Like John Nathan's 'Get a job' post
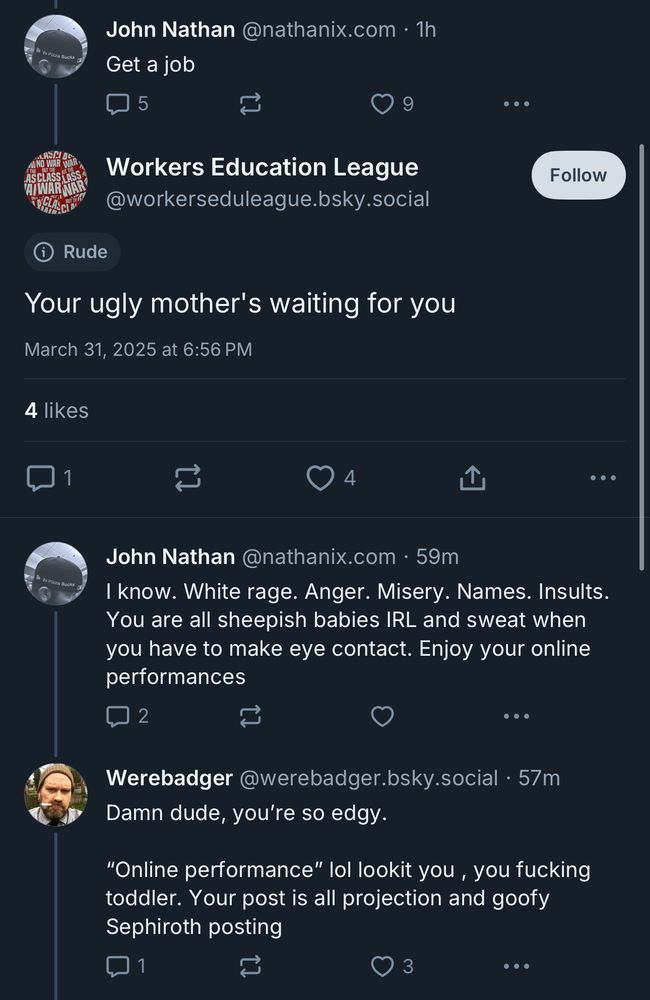This screenshot has width=650, height=1000. click(x=382, y=103)
